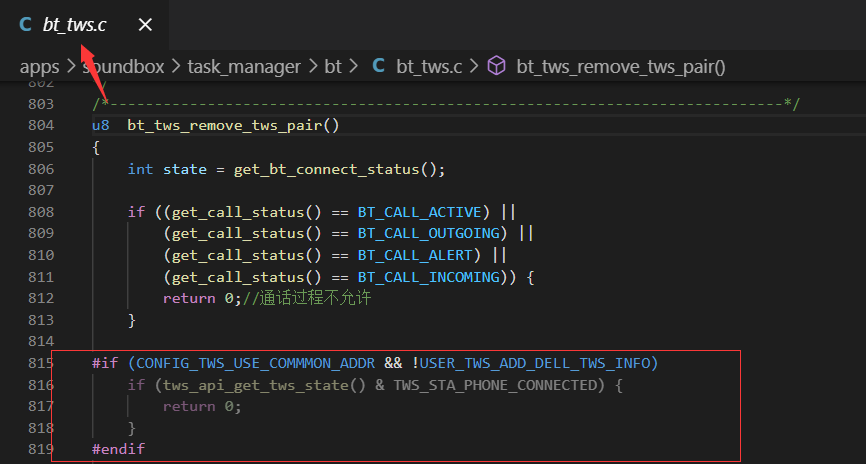Place cursor on bt_tws_remove_tws_pair function name
Viewport: 866px width, 464px height.
225,126
